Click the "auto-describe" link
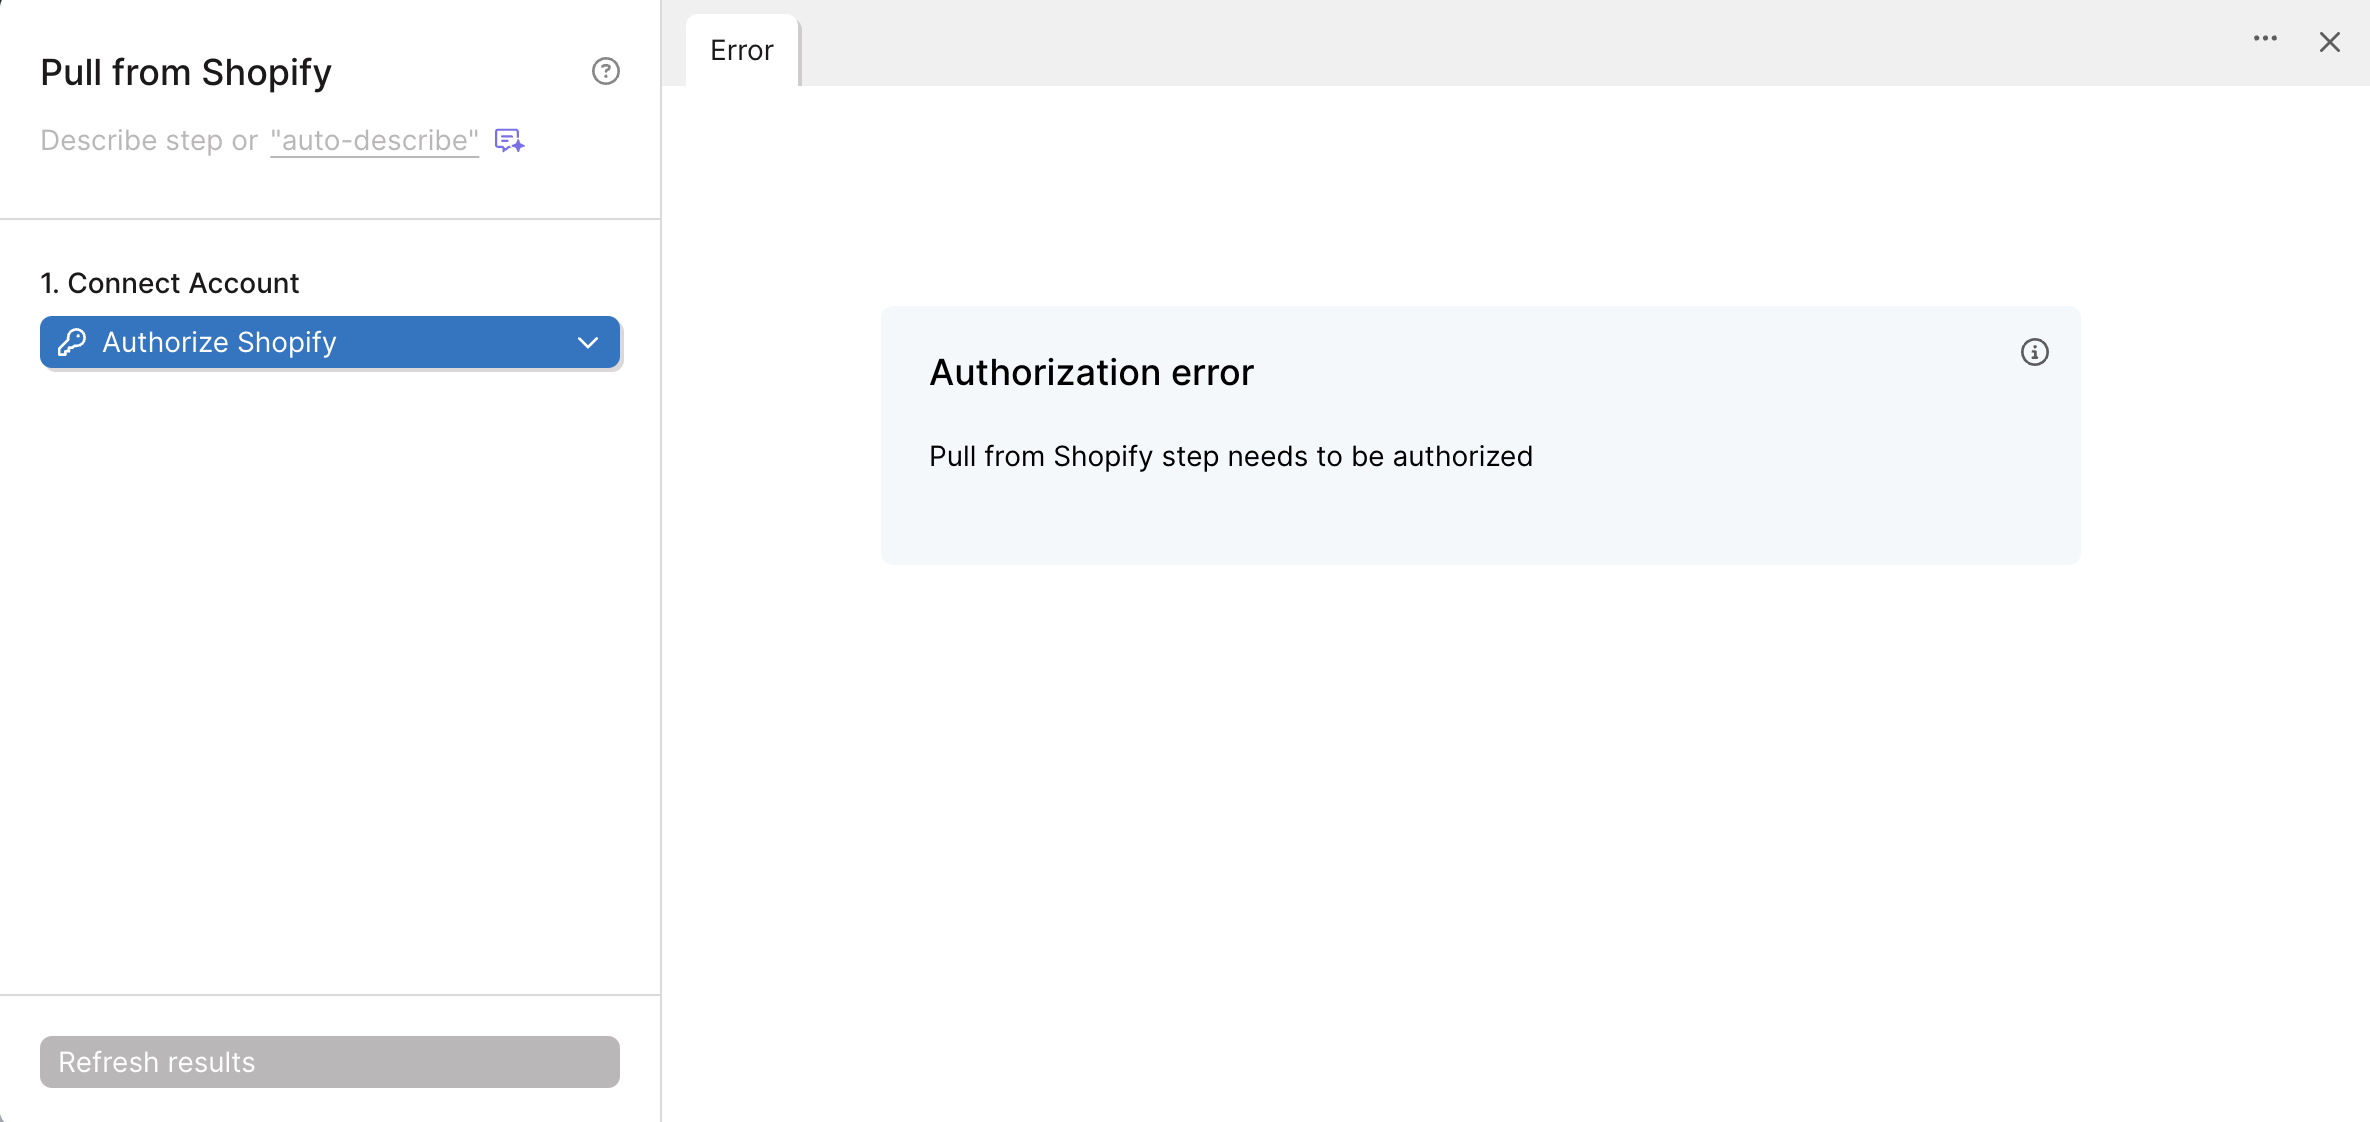2370x1122 pixels. point(374,140)
